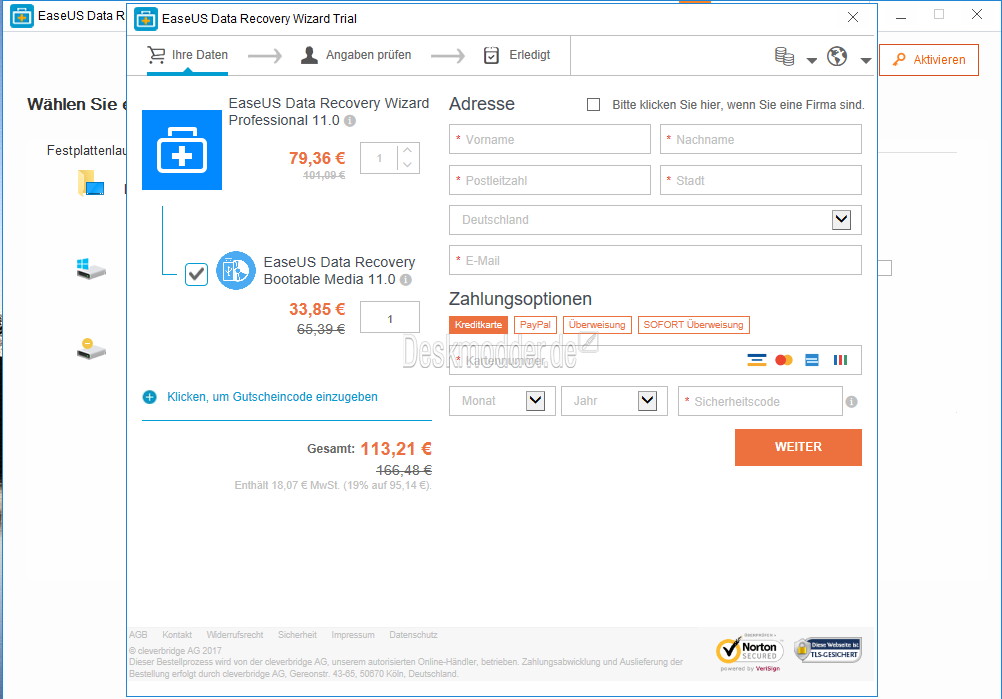Choose SOFORT Überweisung payment option

(x=693, y=325)
